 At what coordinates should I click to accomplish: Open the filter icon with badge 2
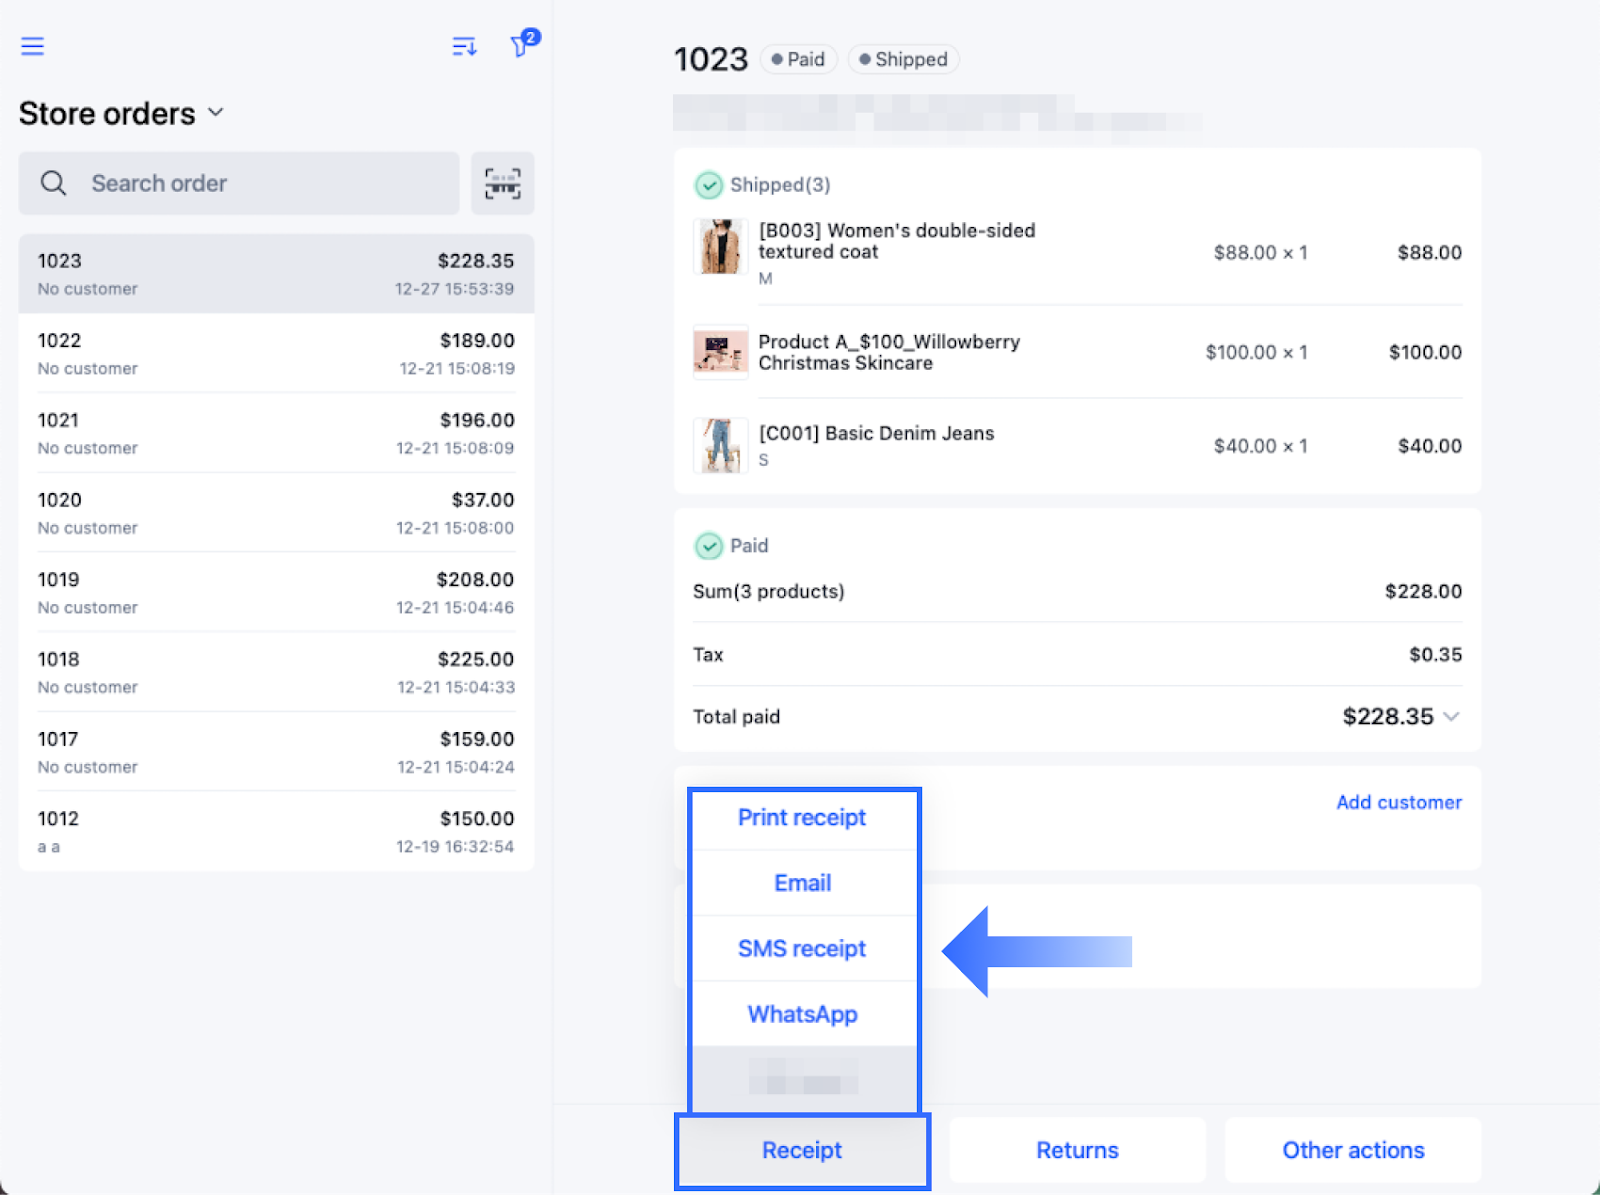coord(523,44)
